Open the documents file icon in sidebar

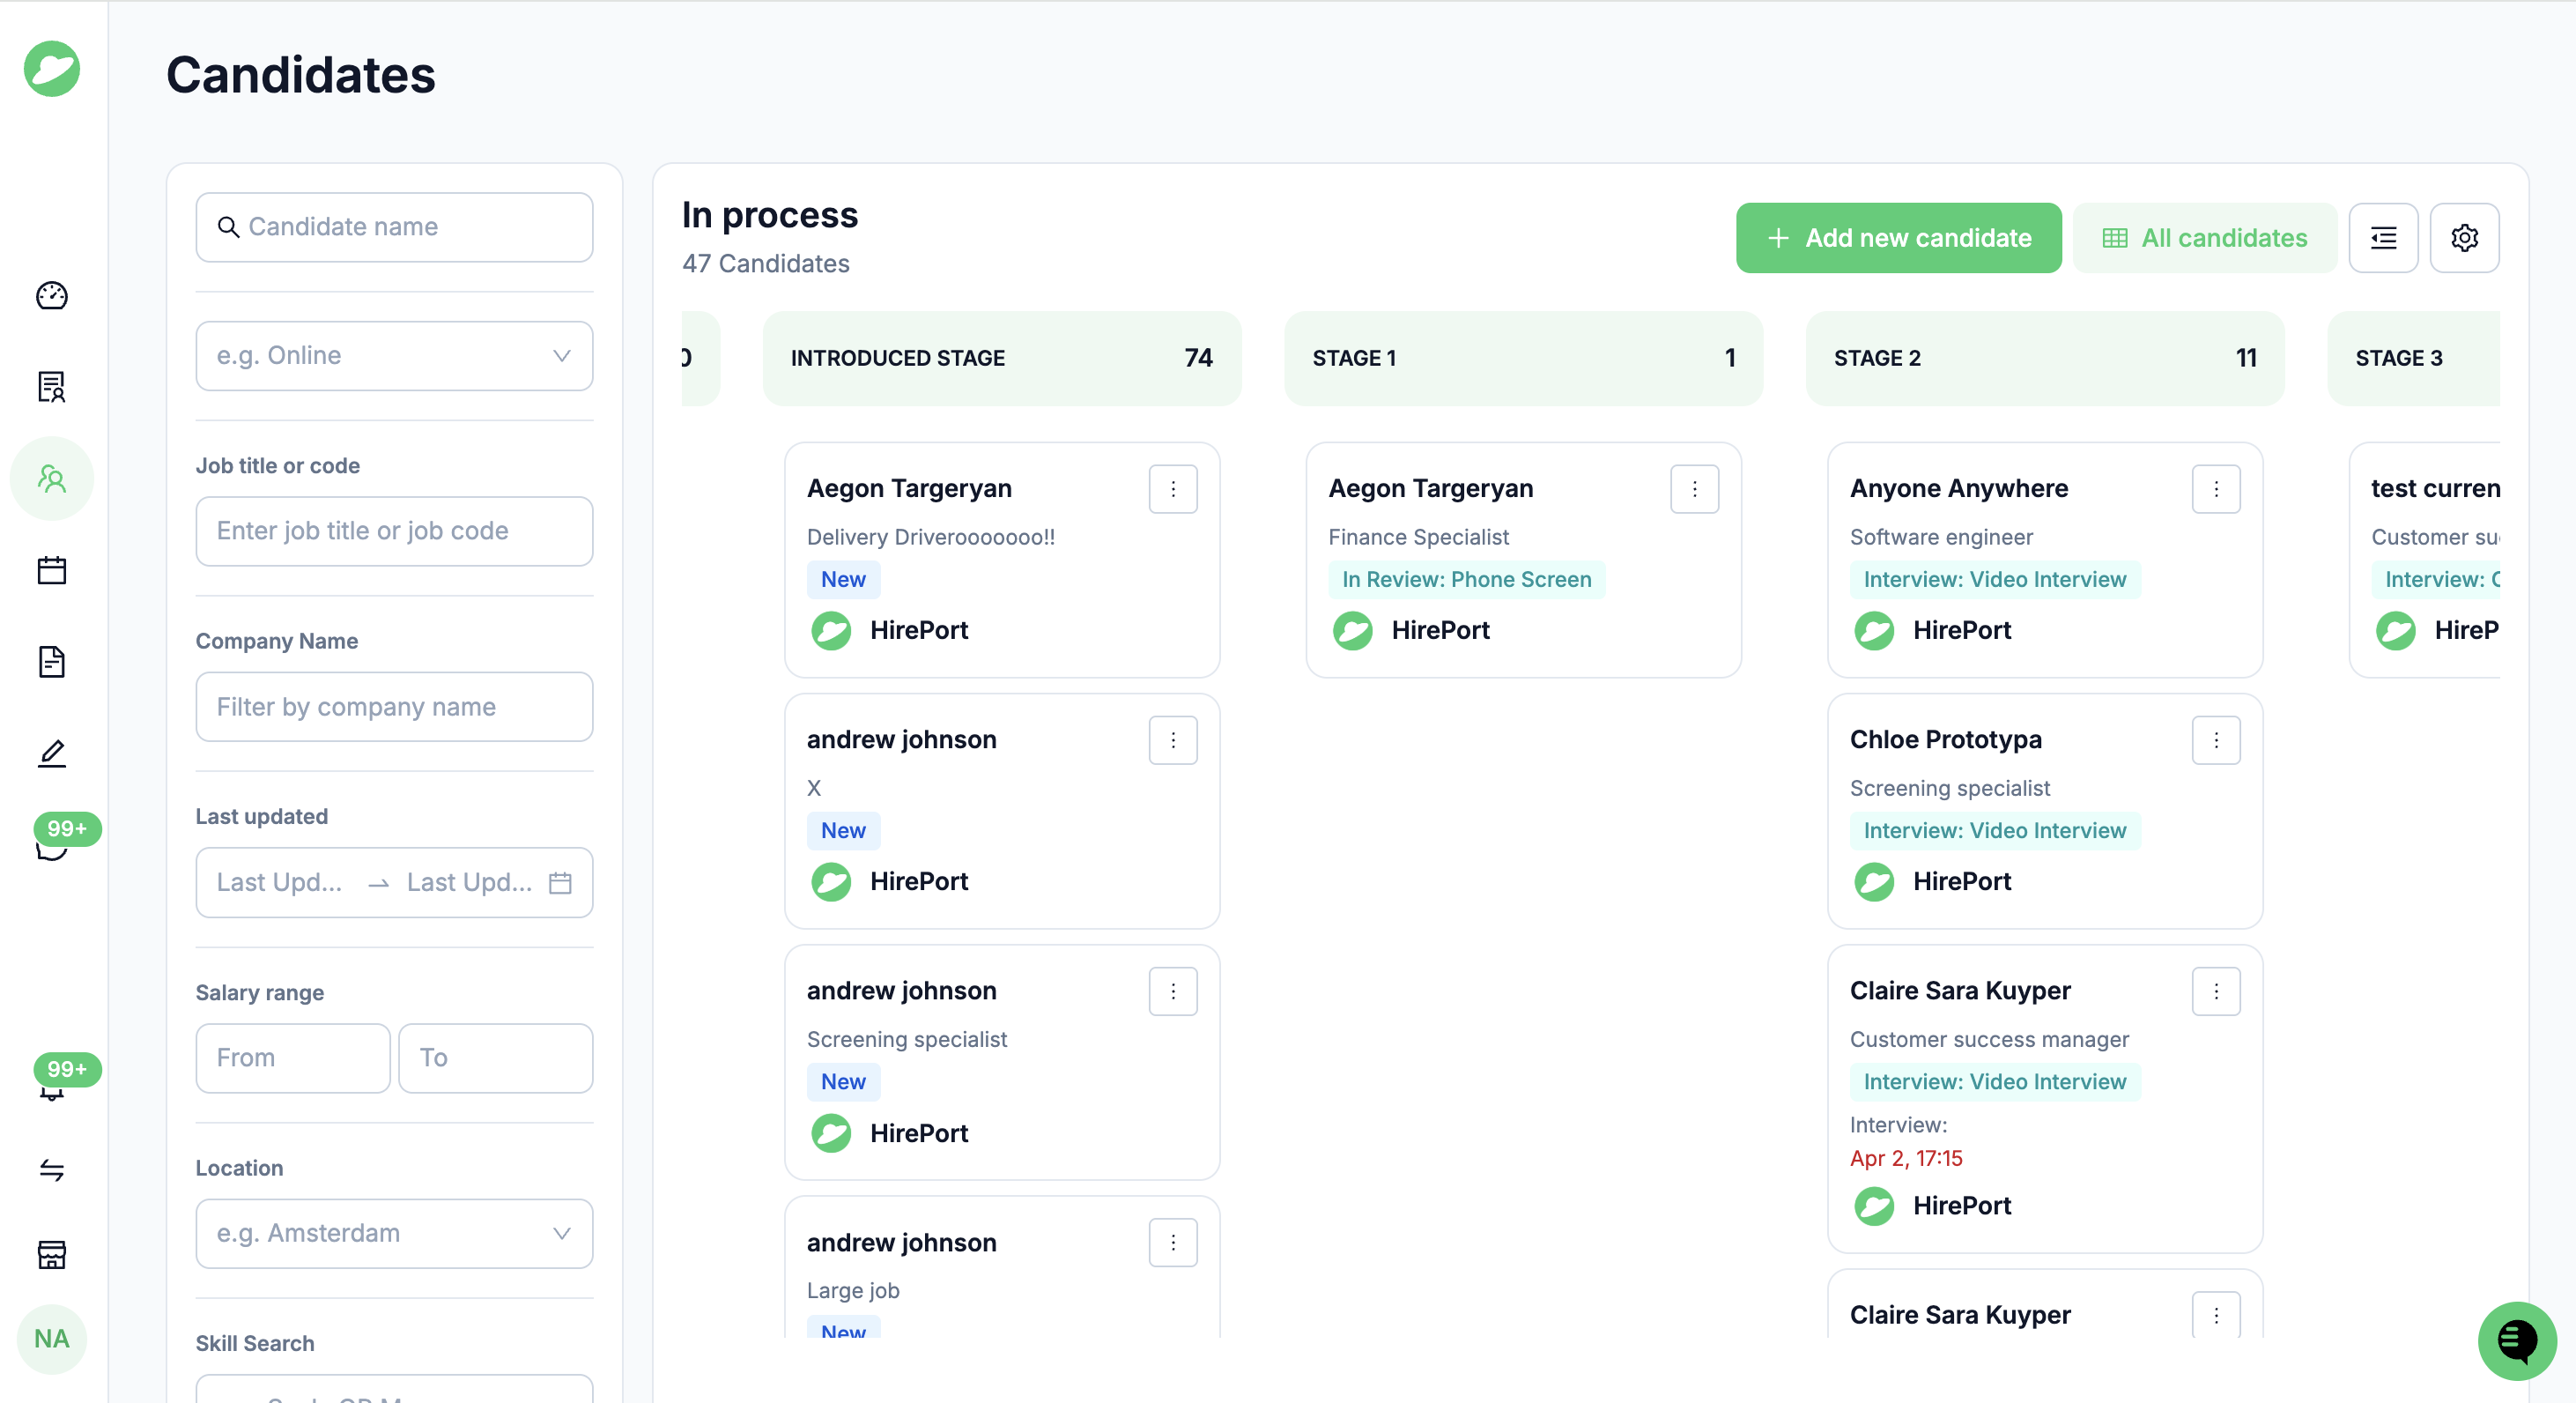pyautogui.click(x=52, y=661)
